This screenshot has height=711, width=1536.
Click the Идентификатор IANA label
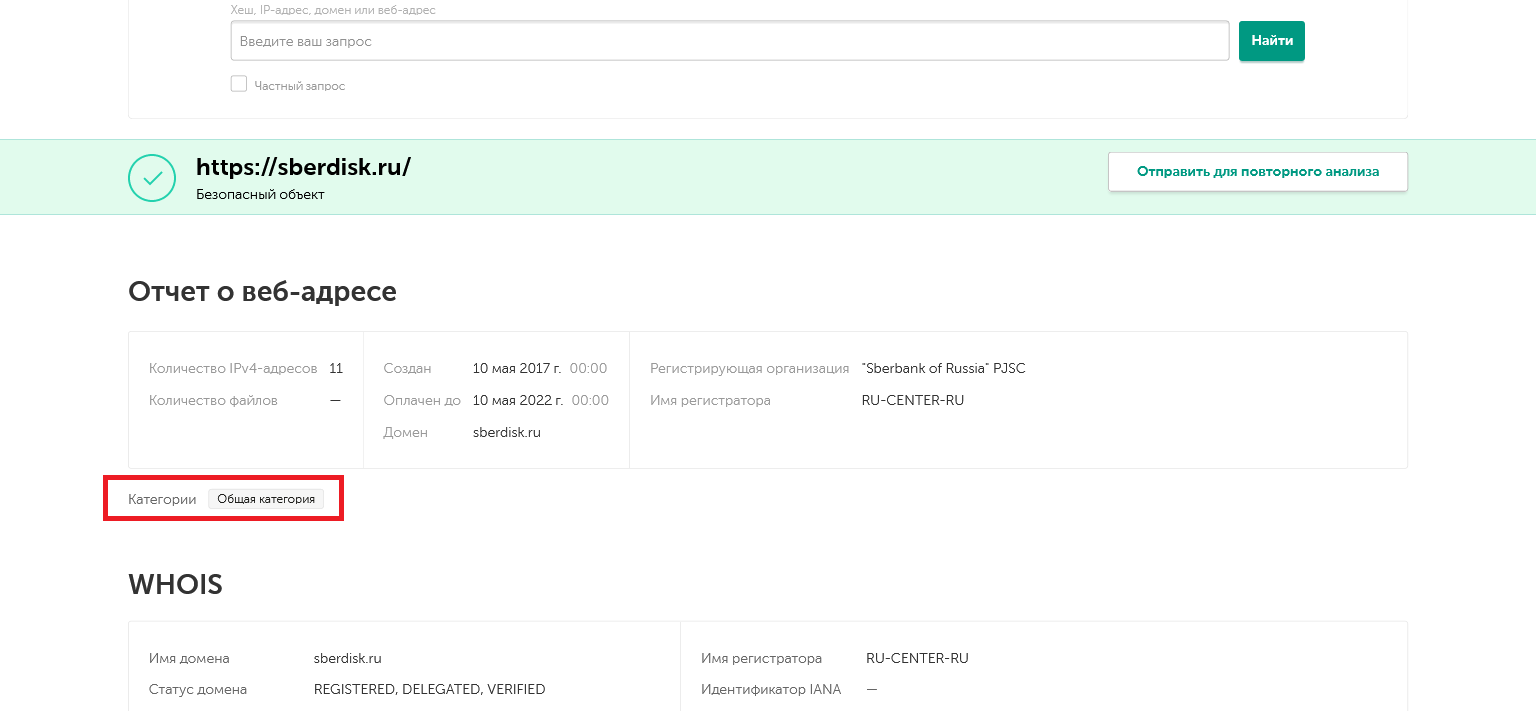[771, 690]
